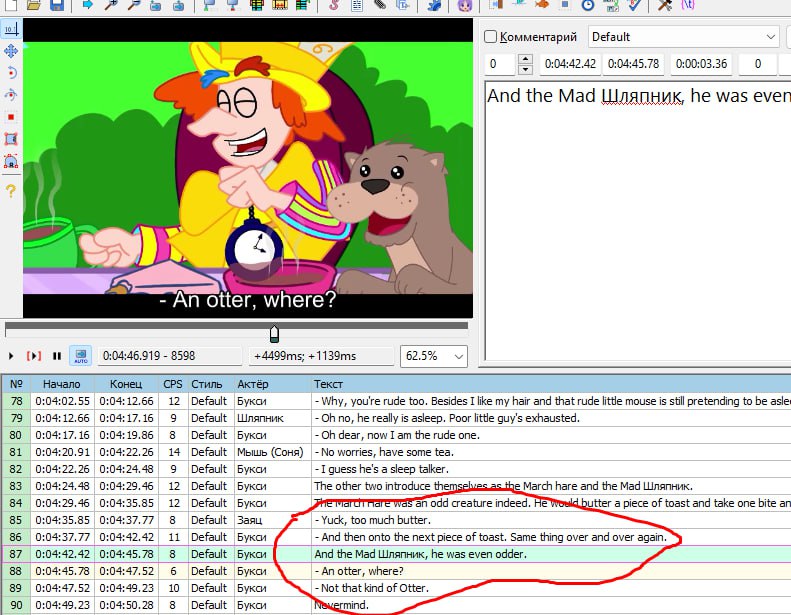Open visual typesetting help question mark
Screen dimensions: 791x615
(11, 190)
